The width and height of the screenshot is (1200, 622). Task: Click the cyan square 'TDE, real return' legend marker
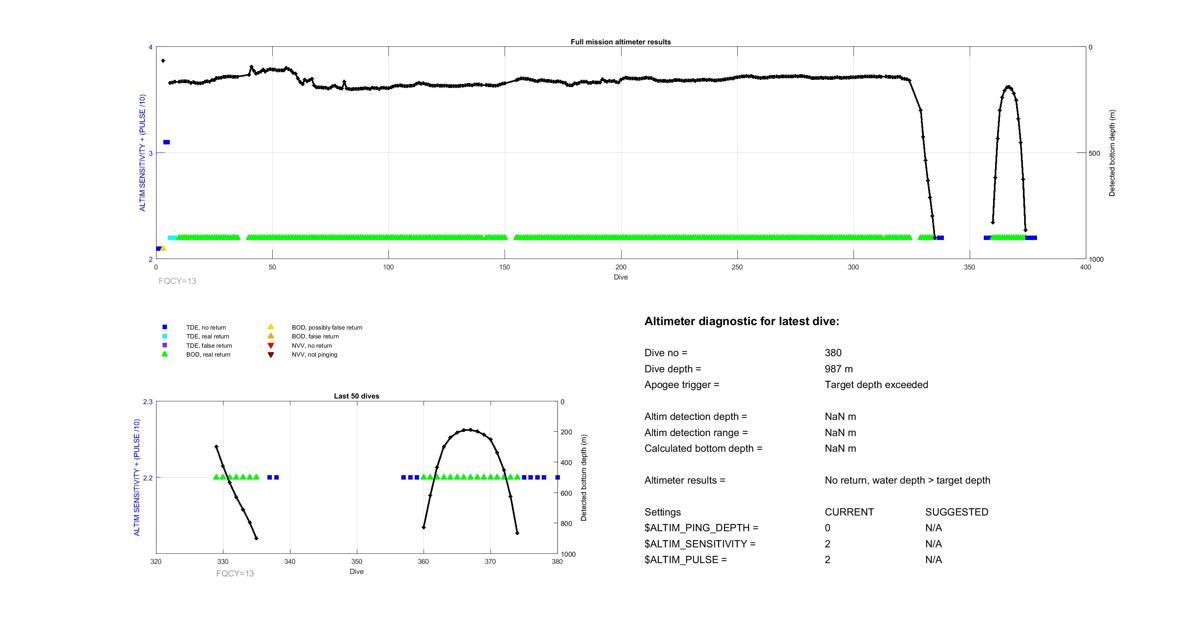pos(165,336)
